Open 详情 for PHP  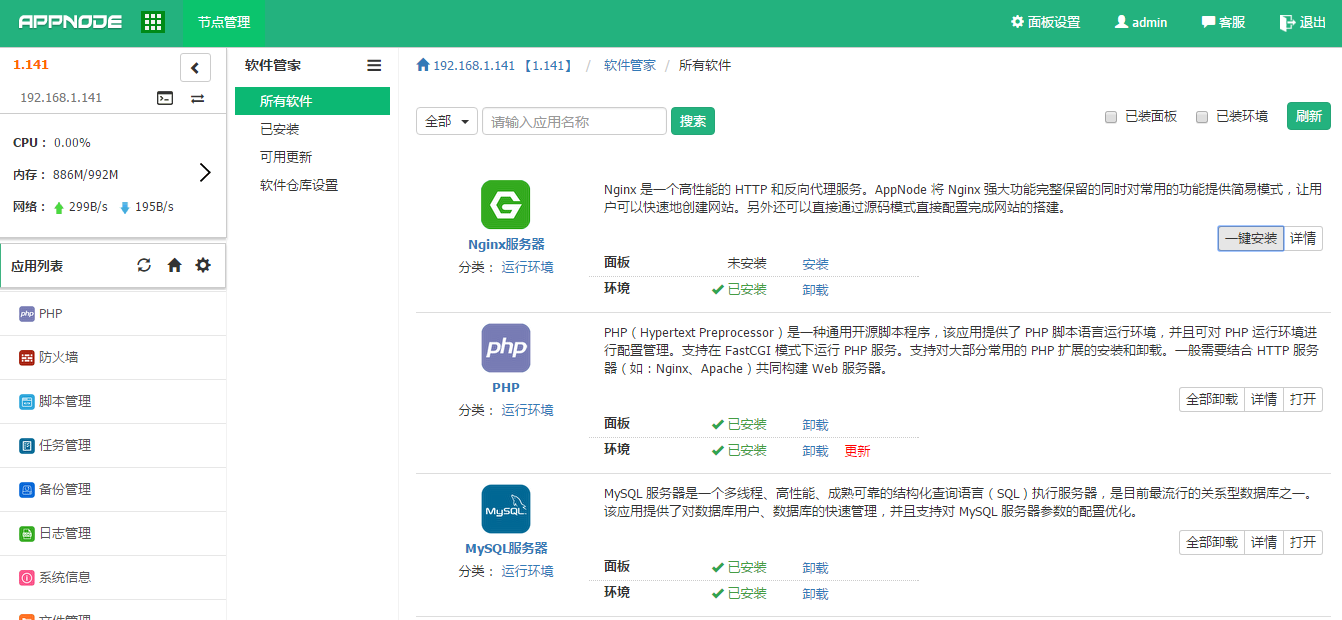click(x=1264, y=400)
